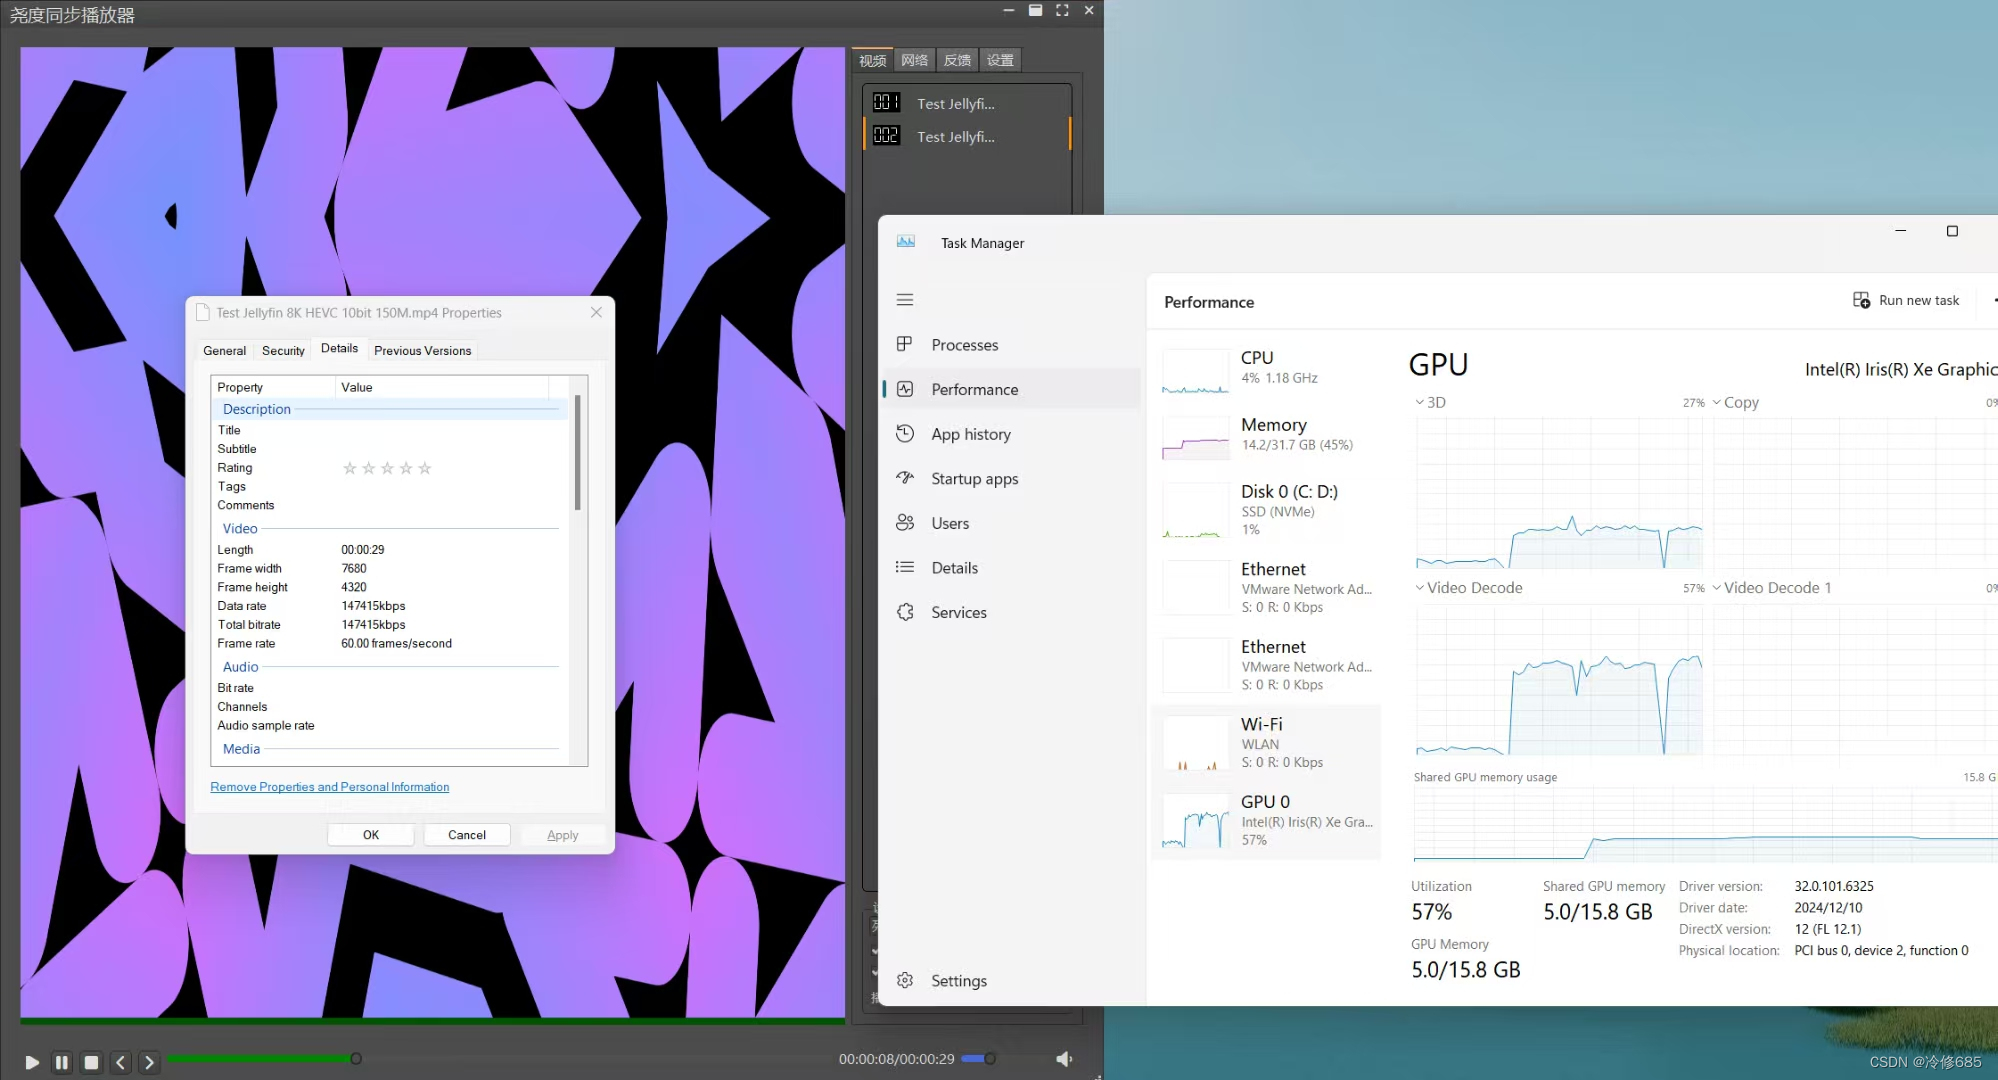Open Task Manager hamburger navigation menu

tap(905, 300)
